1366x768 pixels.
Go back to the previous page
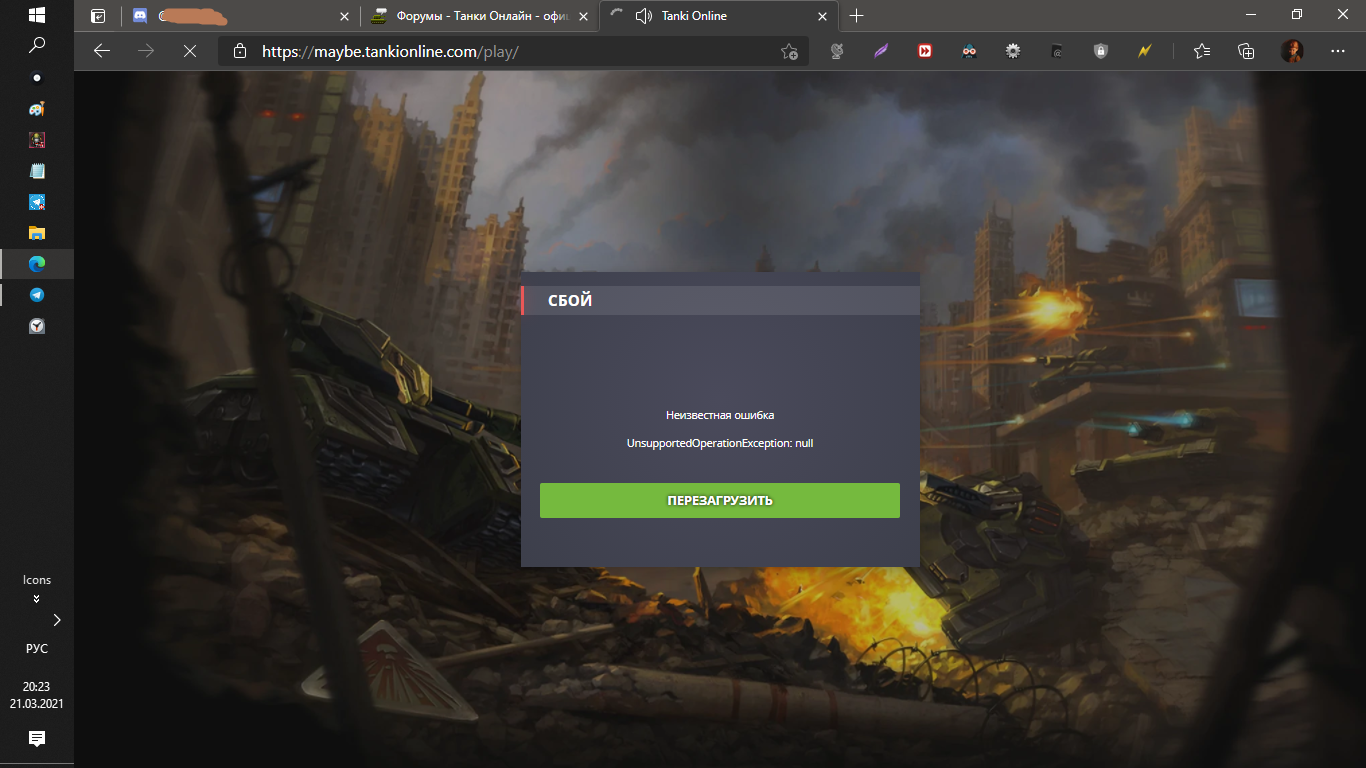pyautogui.click(x=101, y=51)
